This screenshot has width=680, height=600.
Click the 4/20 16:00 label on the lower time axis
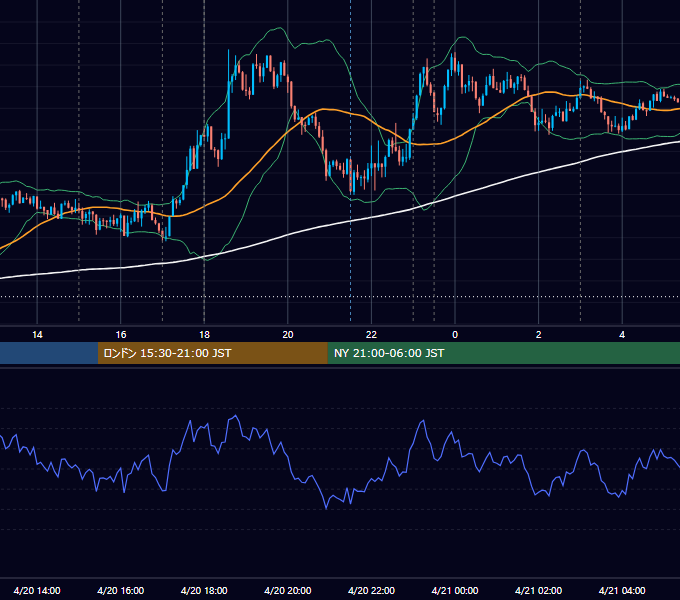(x=121, y=590)
